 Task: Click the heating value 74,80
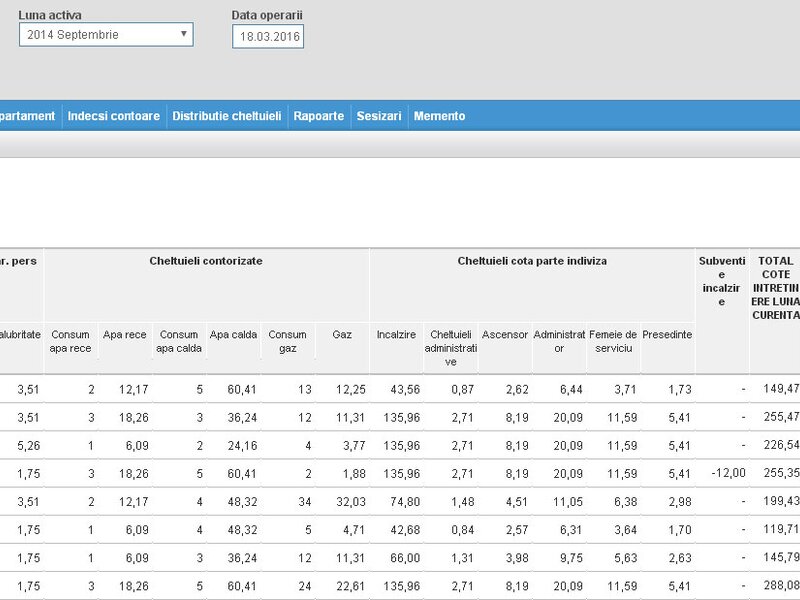[x=405, y=502]
